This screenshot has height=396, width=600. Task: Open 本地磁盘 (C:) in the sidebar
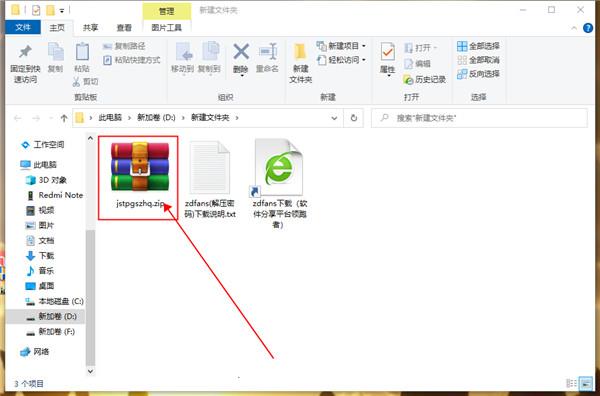coord(54,301)
